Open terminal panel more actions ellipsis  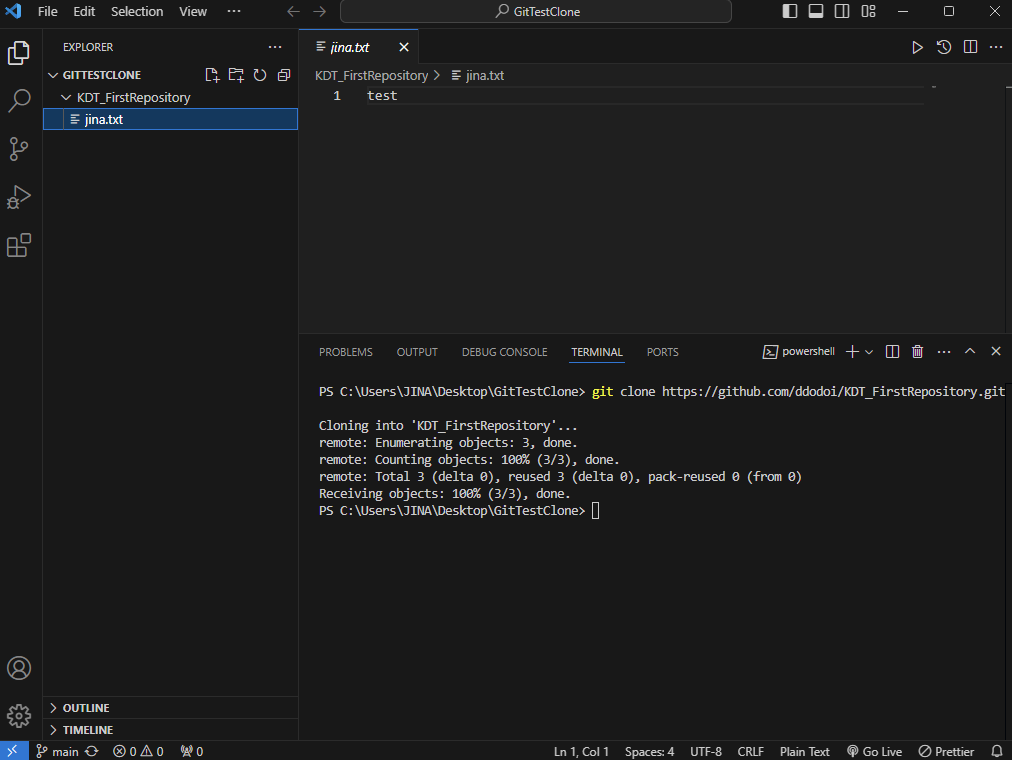coord(944,352)
